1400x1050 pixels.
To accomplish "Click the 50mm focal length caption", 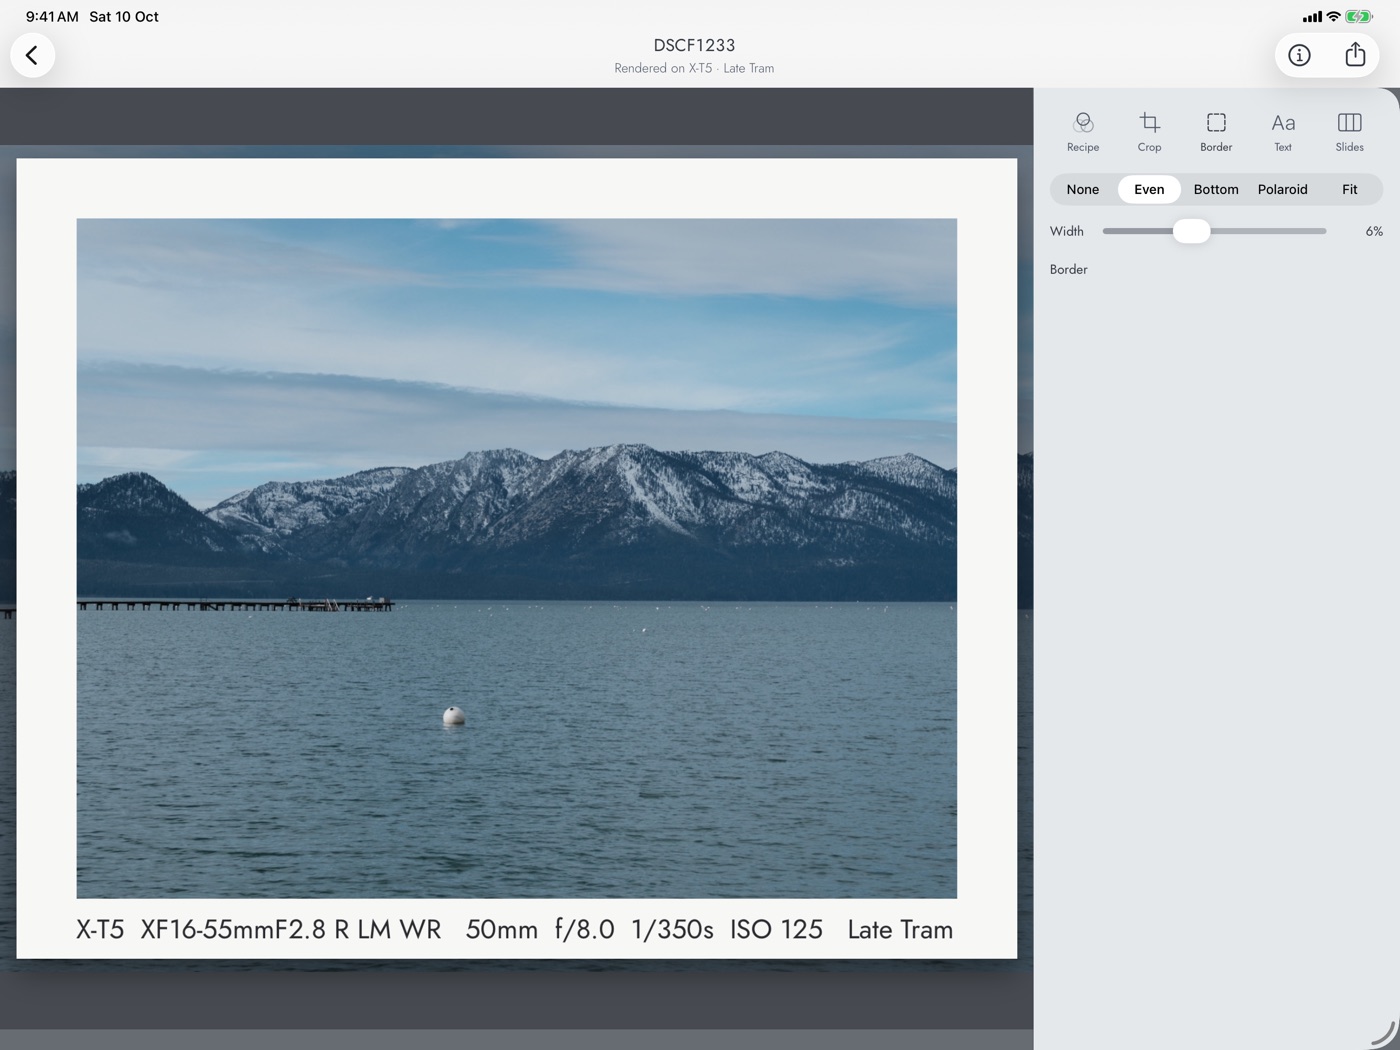I will [502, 929].
